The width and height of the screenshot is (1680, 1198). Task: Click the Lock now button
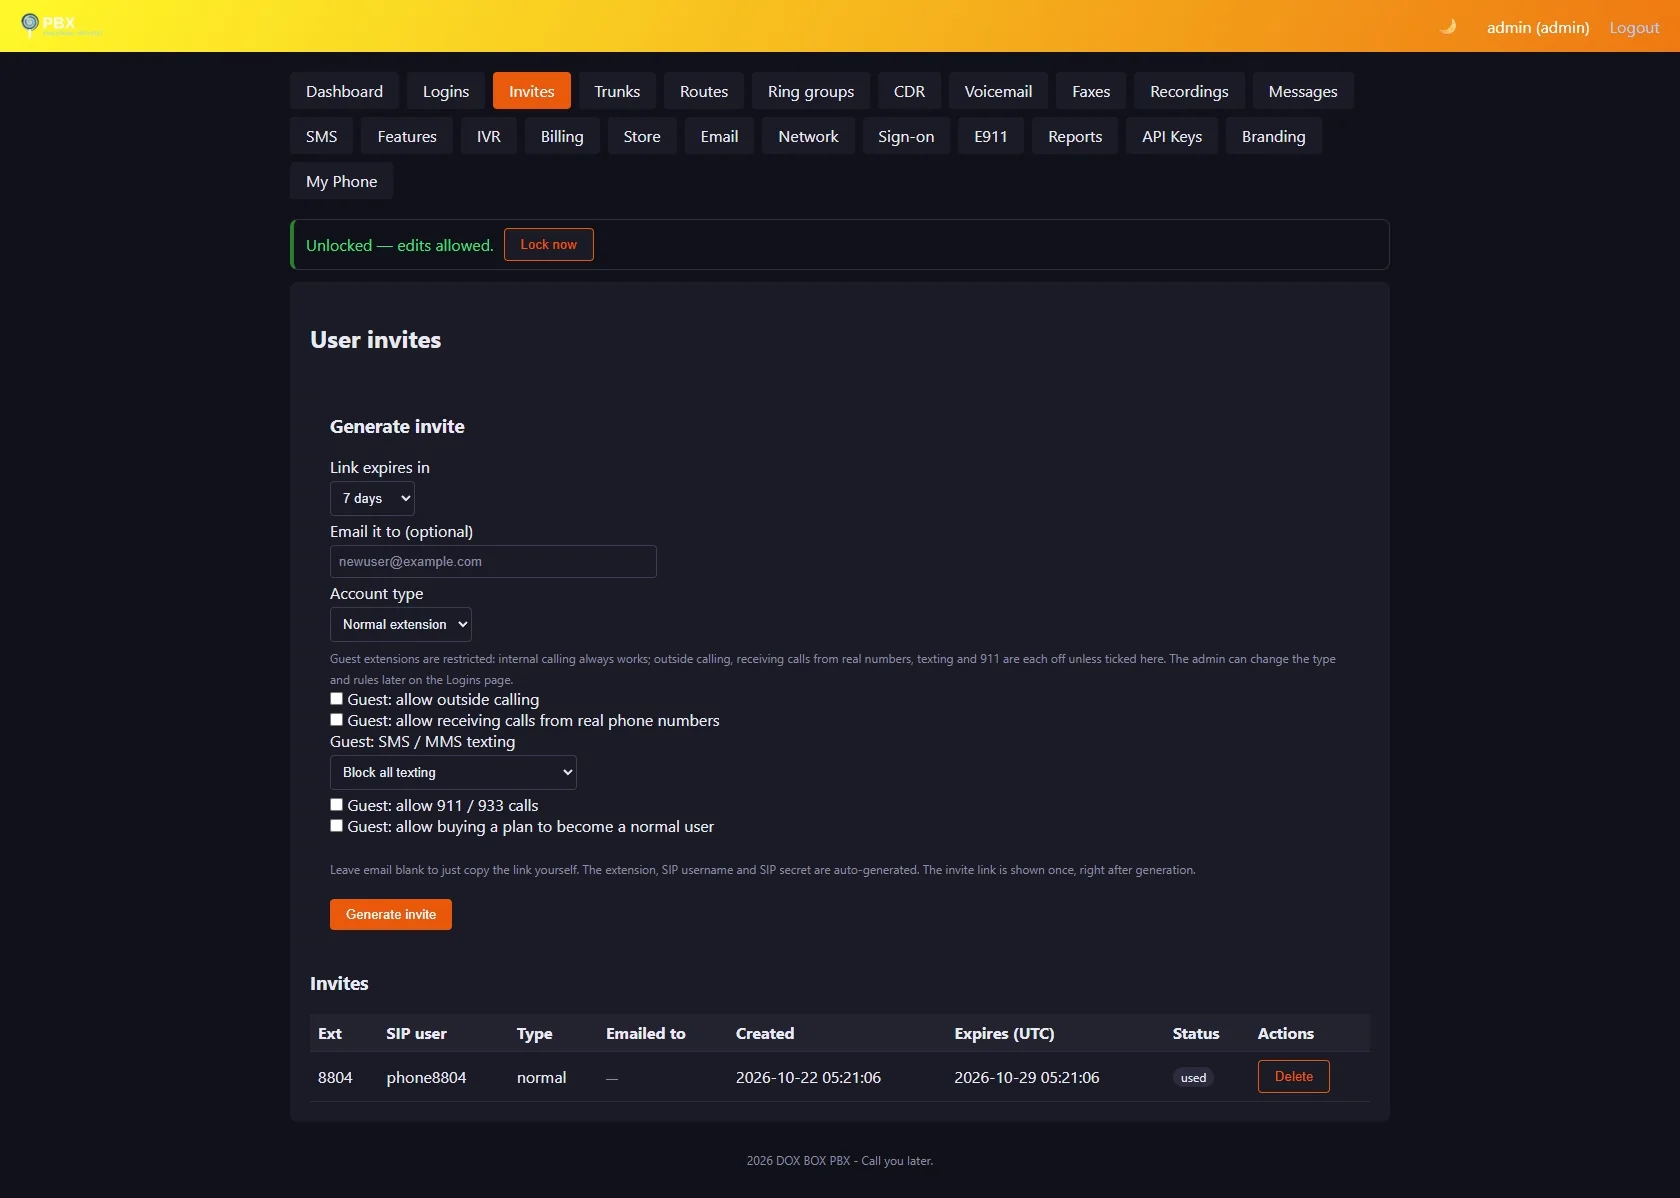pyautogui.click(x=549, y=244)
